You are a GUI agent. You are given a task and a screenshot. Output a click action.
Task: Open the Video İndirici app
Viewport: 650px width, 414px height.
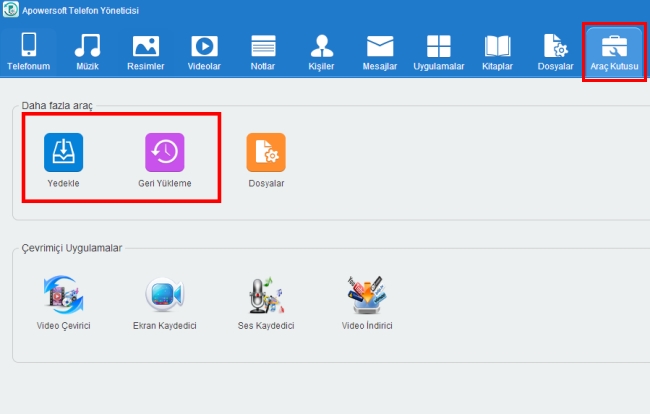(367, 303)
